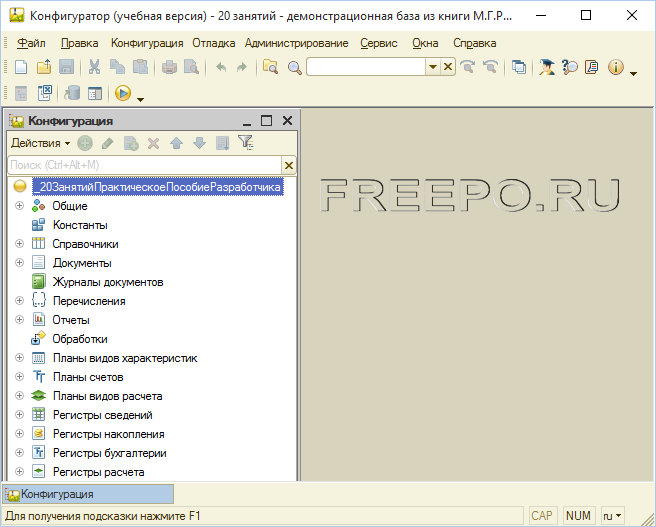Click the move up arrow icon
Screen dimensions: 656x527
coord(177,143)
